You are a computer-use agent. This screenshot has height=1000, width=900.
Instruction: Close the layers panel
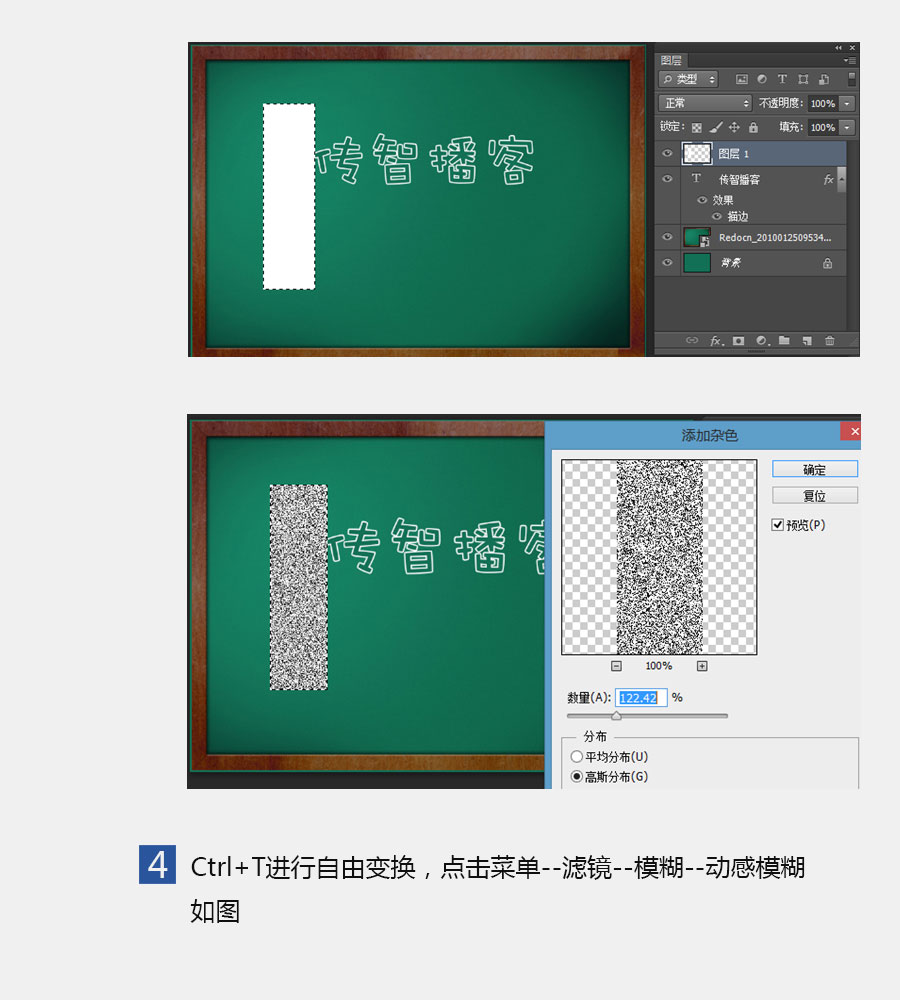pyautogui.click(x=852, y=48)
